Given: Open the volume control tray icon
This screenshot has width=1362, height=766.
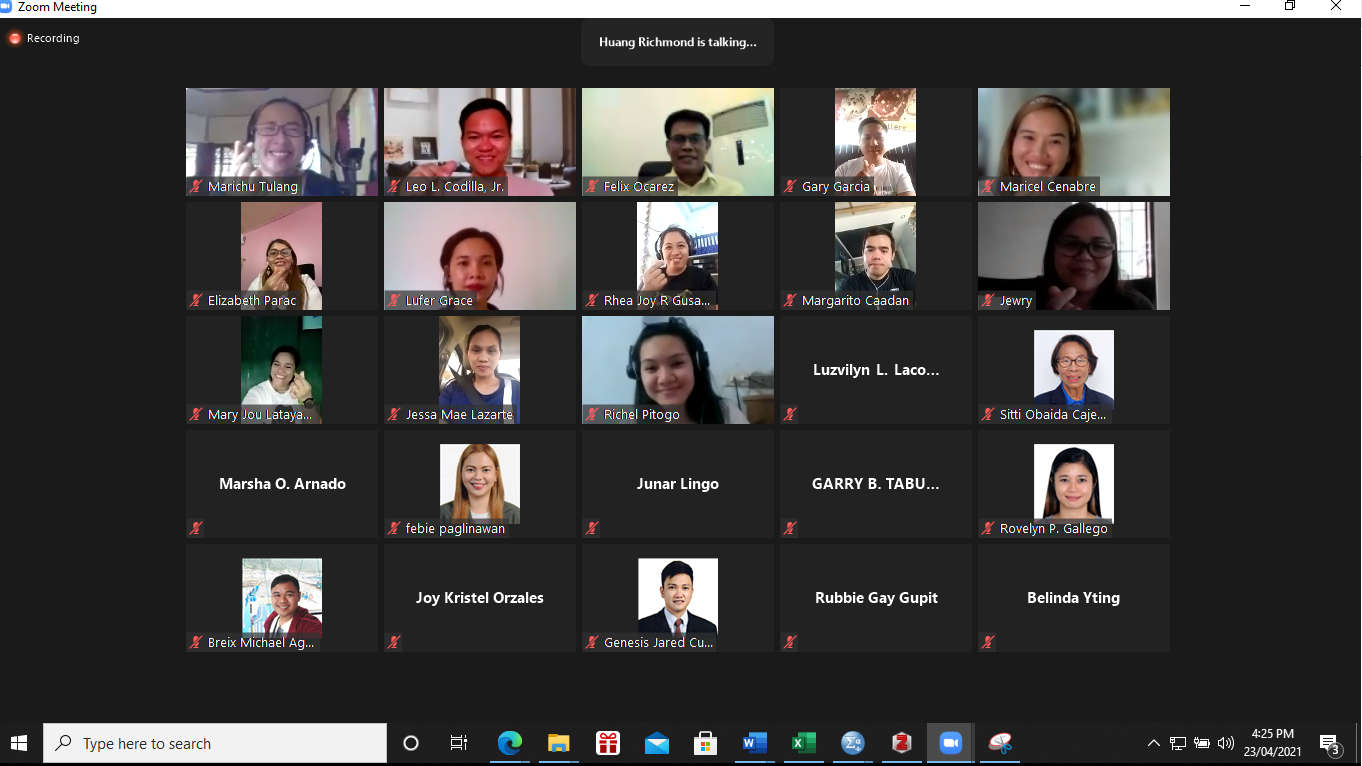Looking at the screenshot, I should point(1226,743).
